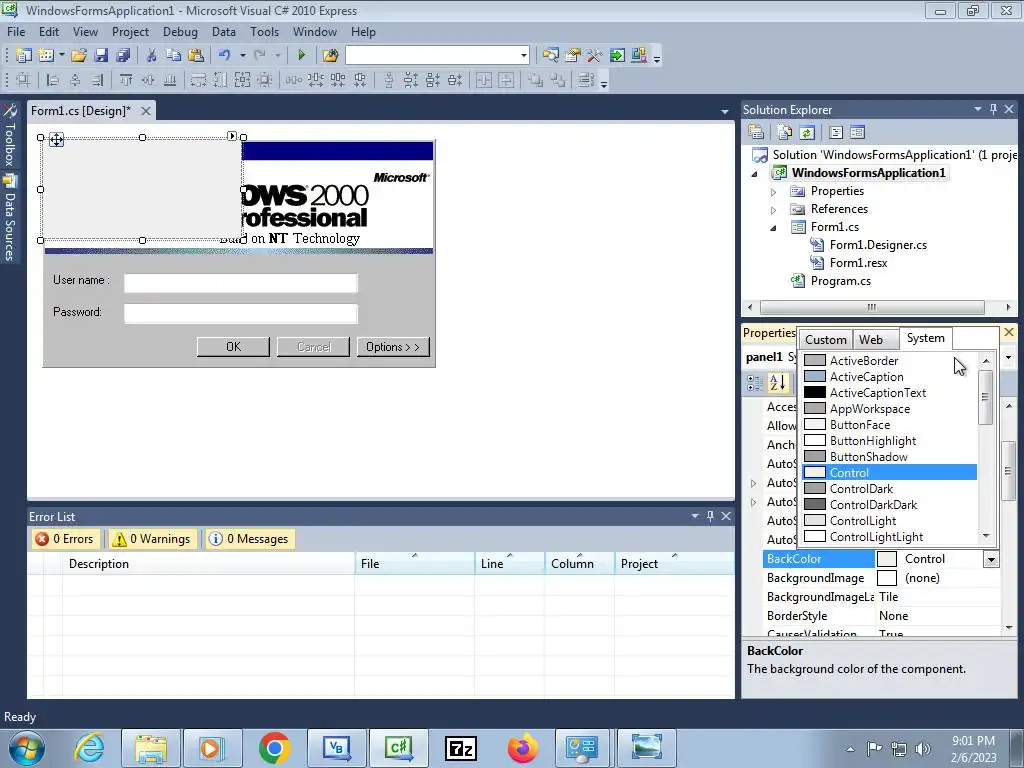Toggle the 0 Messages filter
Viewport: 1024px width, 768px height.
(249, 539)
